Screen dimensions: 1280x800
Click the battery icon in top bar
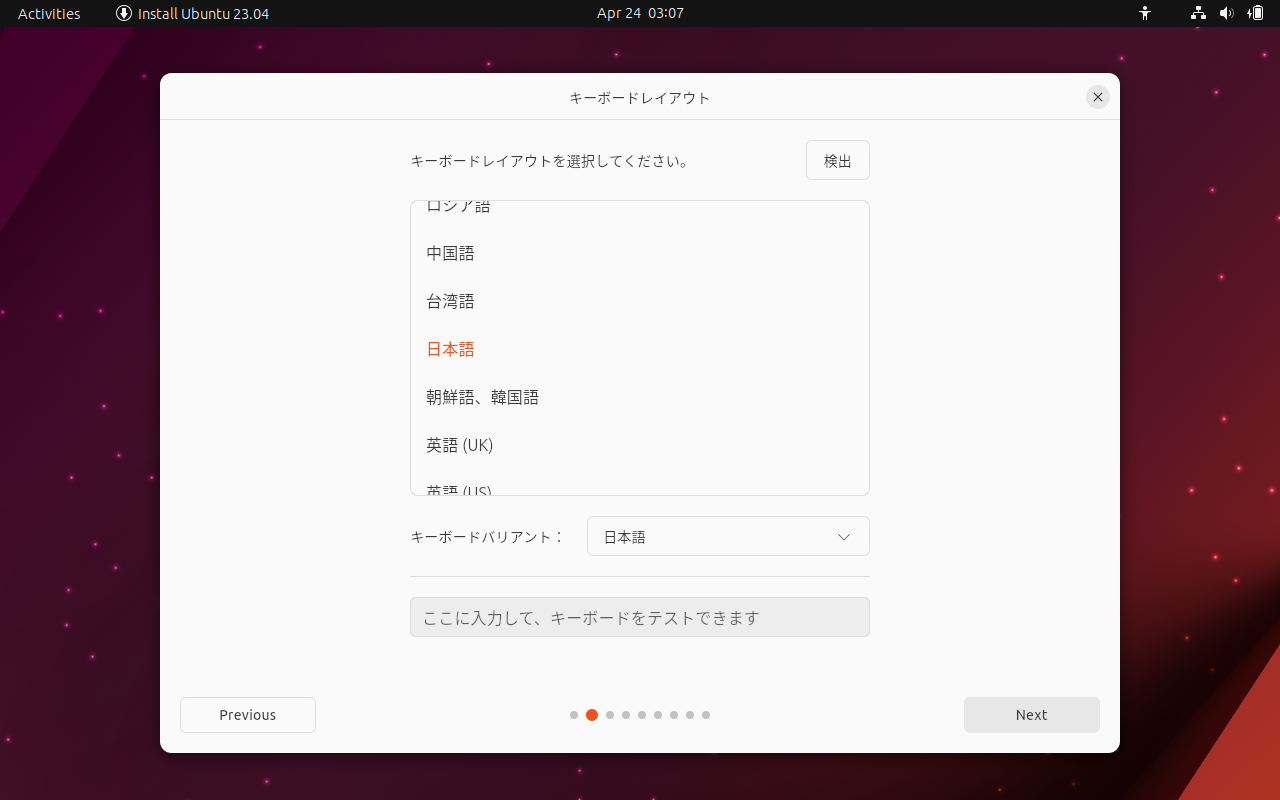[1256, 13]
